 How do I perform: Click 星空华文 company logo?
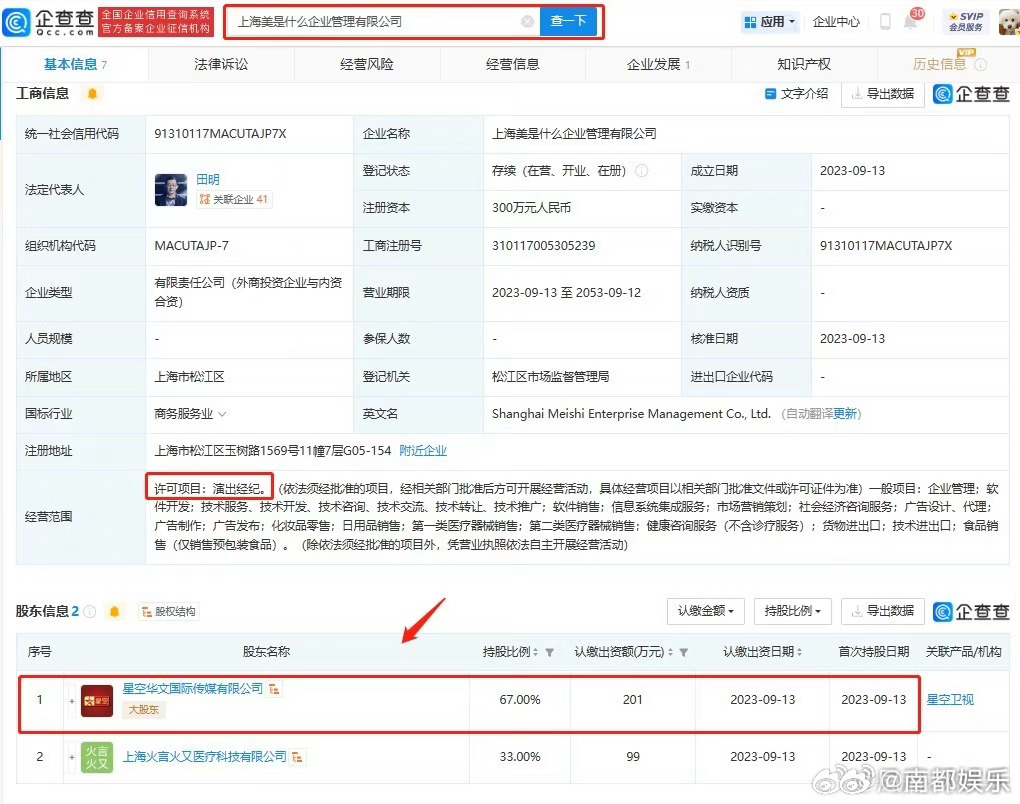[97, 701]
